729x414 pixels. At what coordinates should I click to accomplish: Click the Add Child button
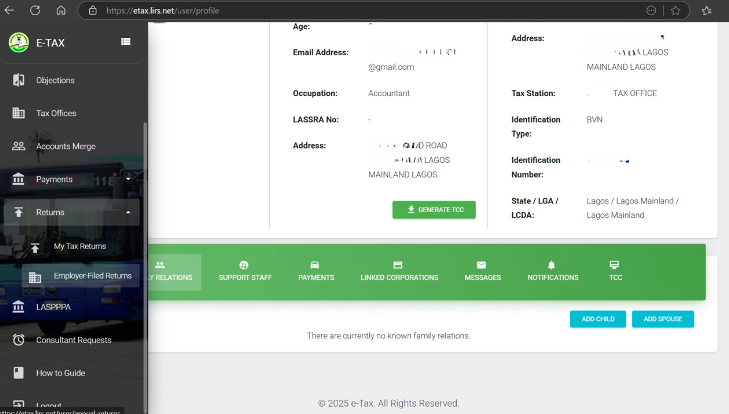(x=598, y=319)
